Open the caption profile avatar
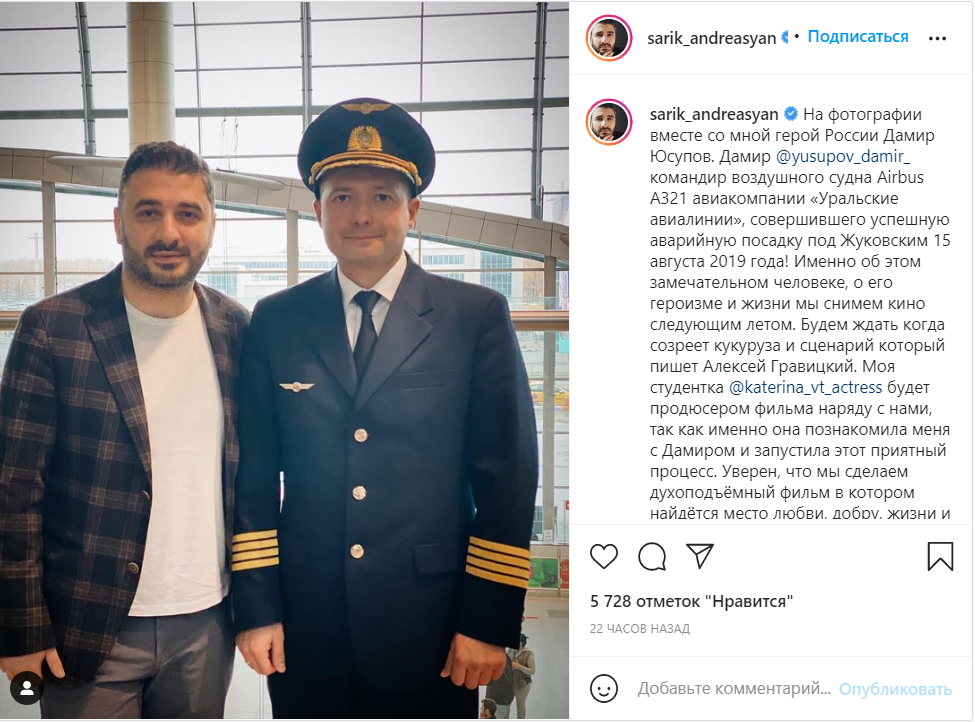The width and height of the screenshot is (975, 722). click(x=609, y=122)
